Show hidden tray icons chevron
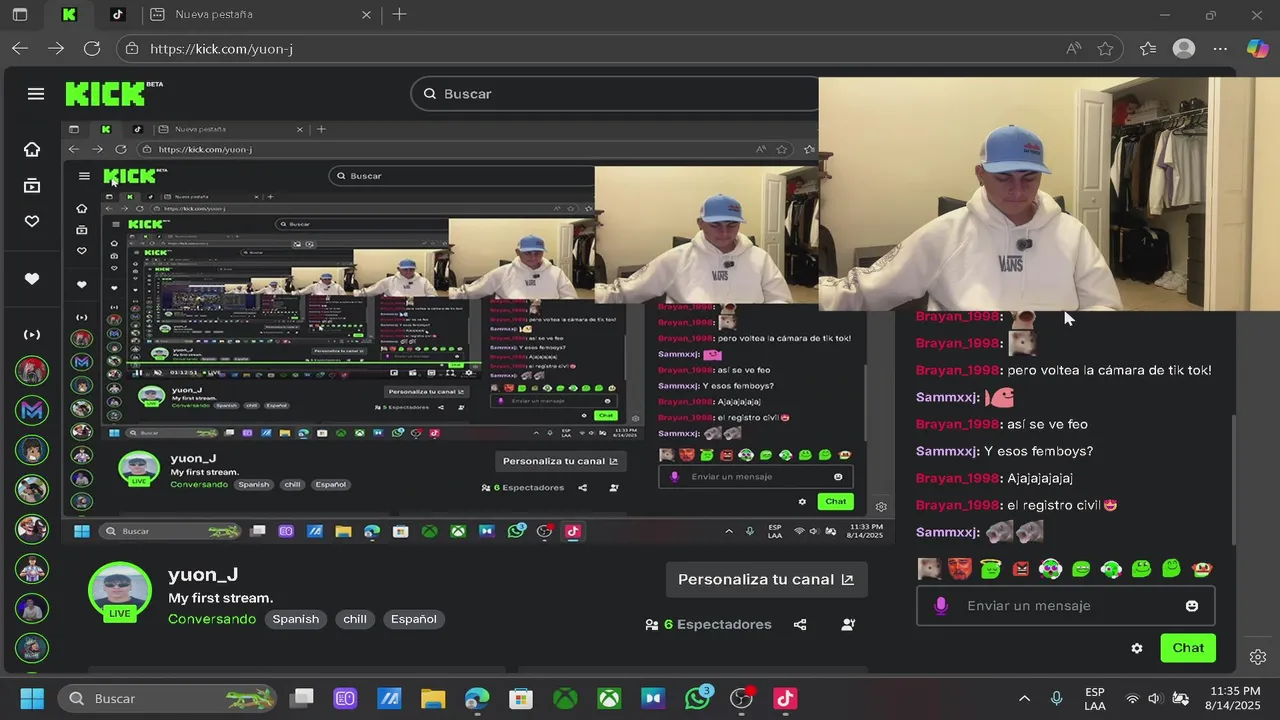1280x720 pixels. (x=1024, y=698)
